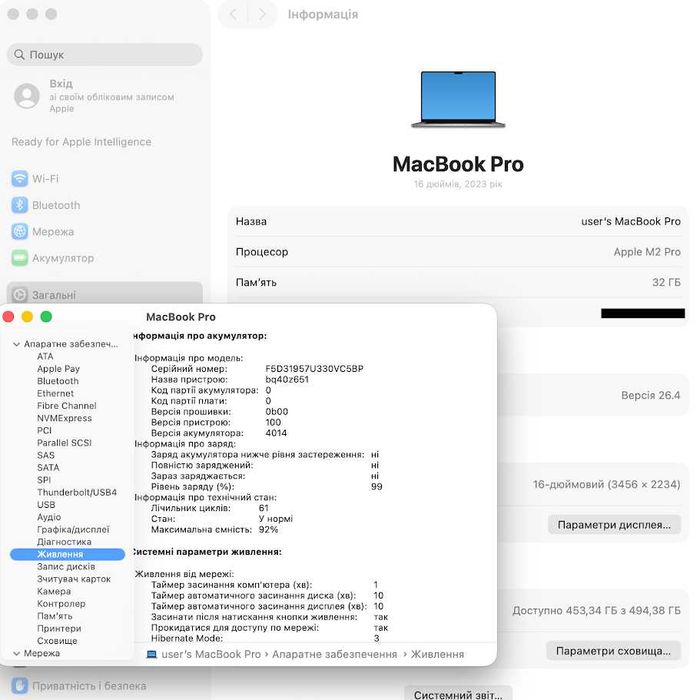Click Живлення in the path bar
The height and width of the screenshot is (700, 700).
click(438, 654)
